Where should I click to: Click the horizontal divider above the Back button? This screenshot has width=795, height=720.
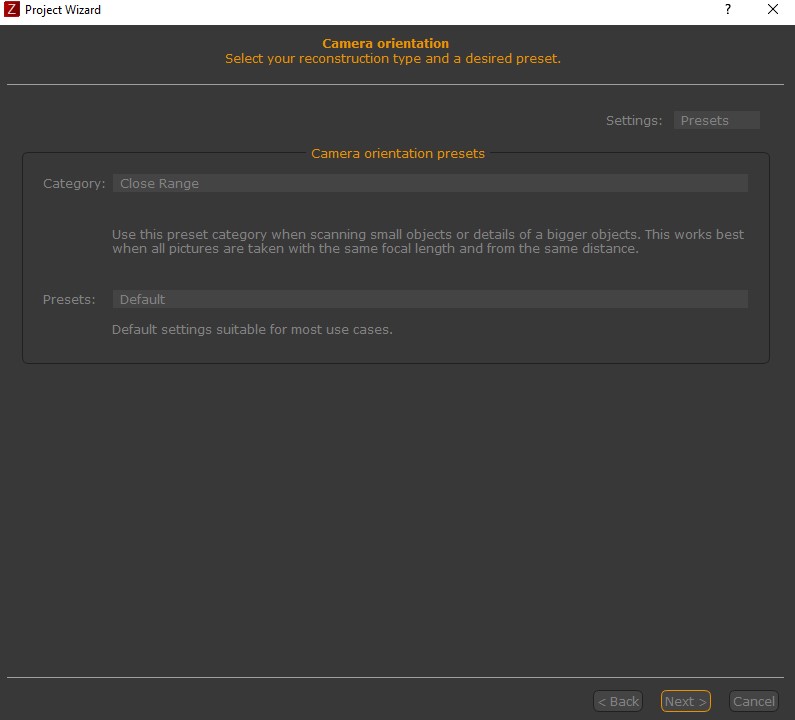tap(397, 677)
